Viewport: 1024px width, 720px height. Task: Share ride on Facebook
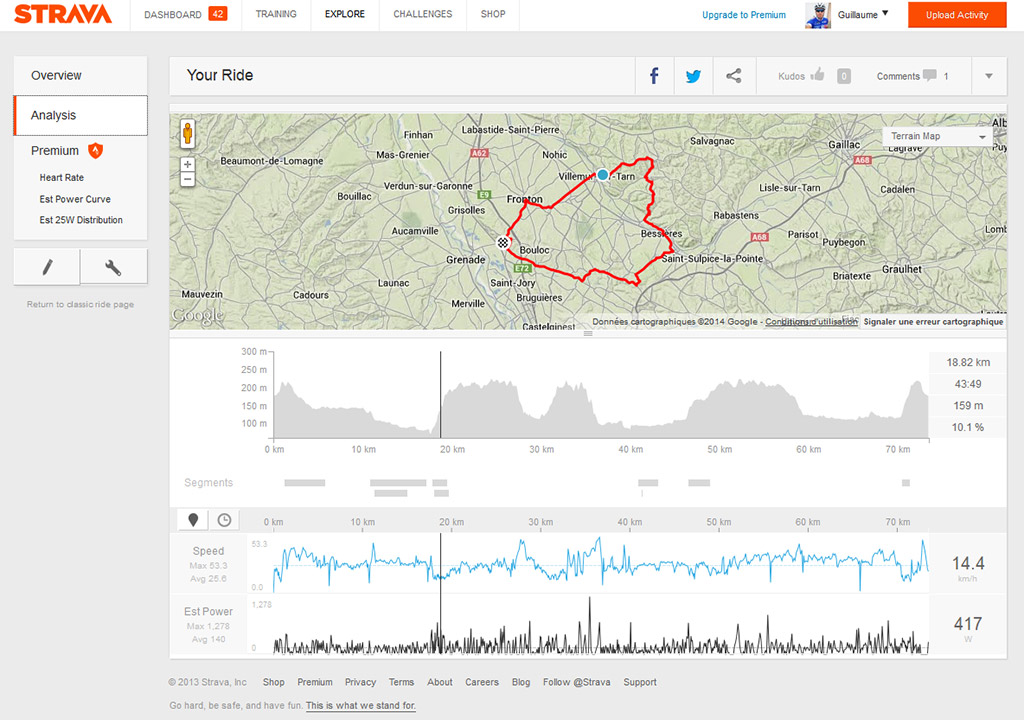click(x=654, y=76)
